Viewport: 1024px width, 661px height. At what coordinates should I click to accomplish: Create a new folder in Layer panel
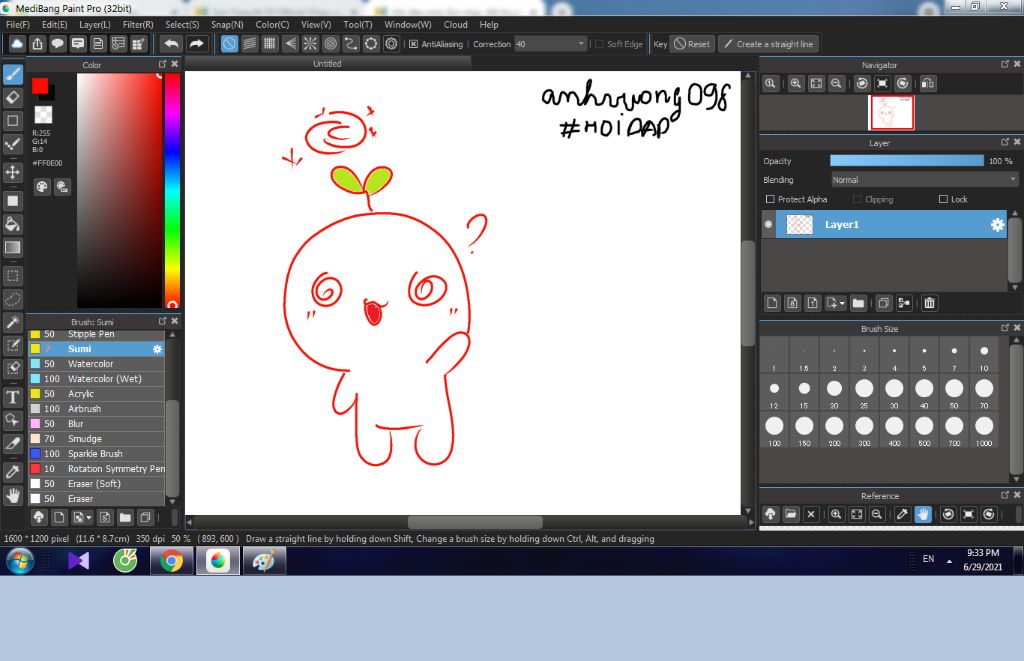point(858,303)
